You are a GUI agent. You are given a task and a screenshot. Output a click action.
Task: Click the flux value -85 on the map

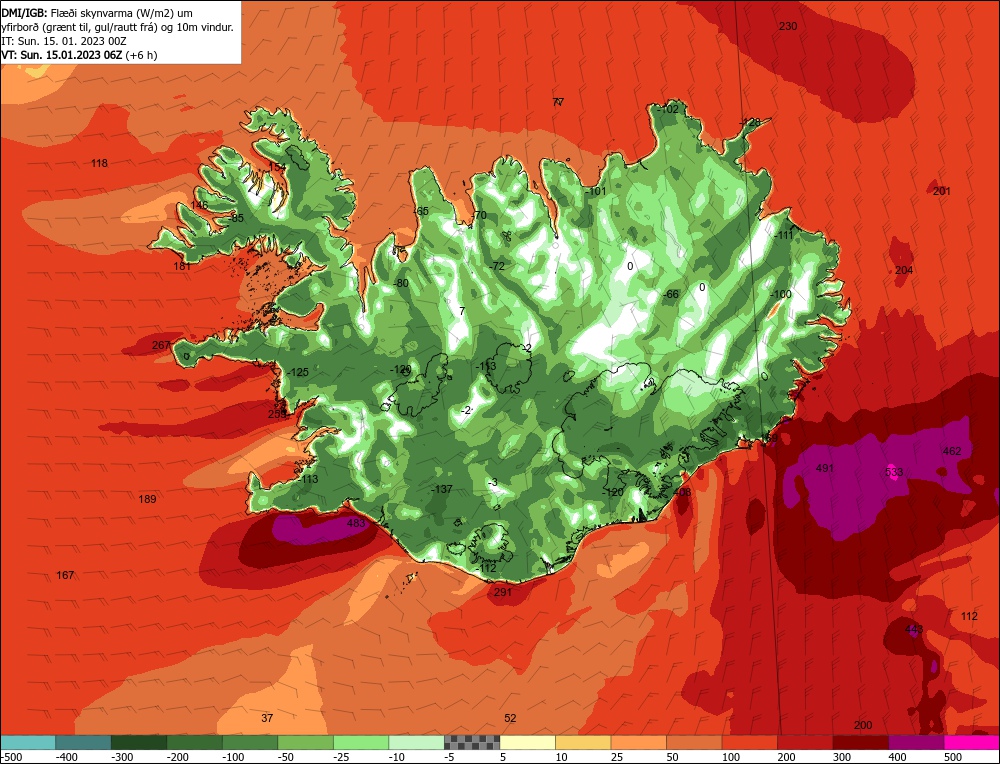click(236, 218)
